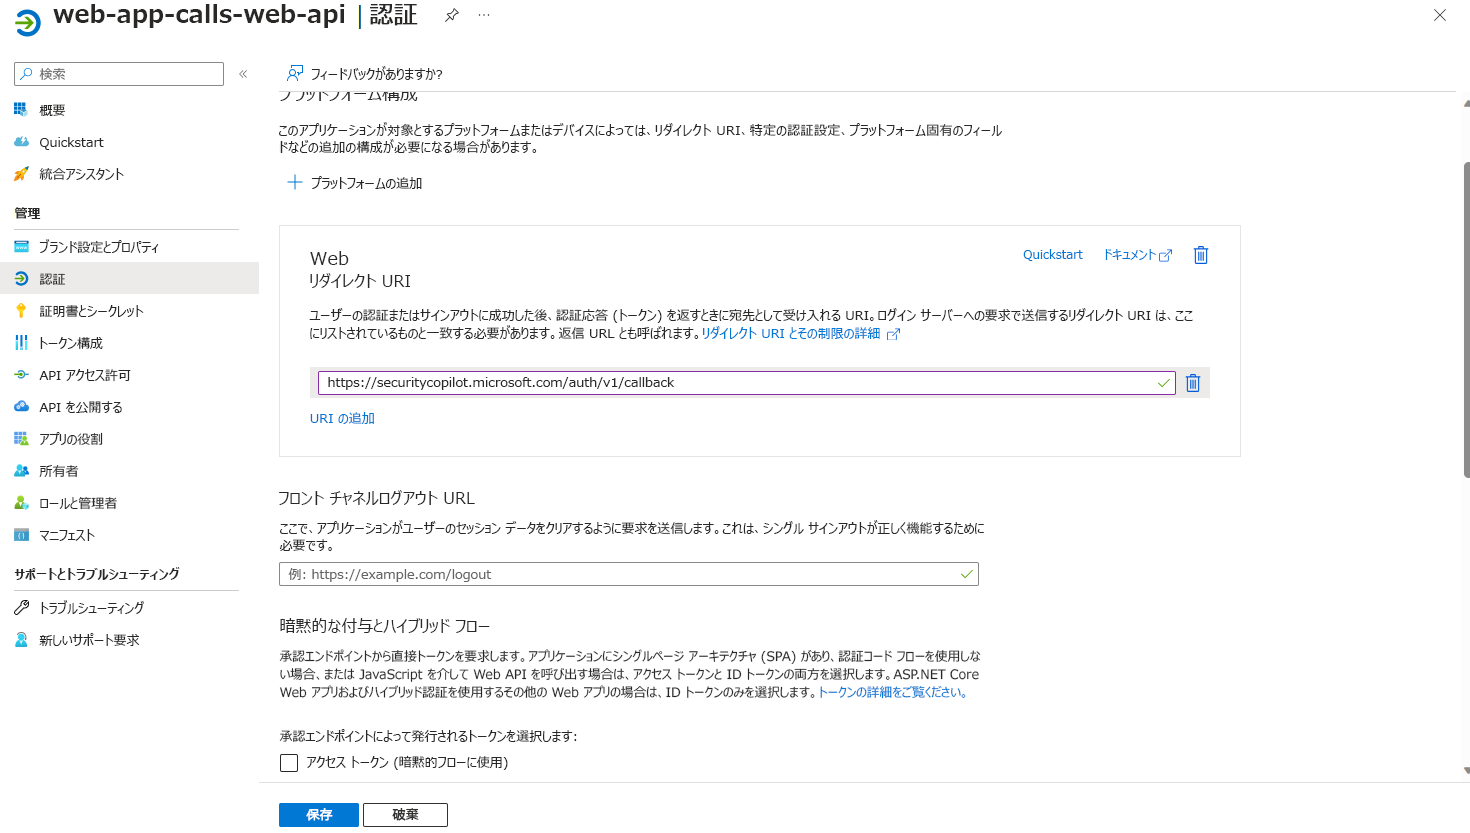Delete the securitycopilot redirect URI via trash icon

(1192, 382)
